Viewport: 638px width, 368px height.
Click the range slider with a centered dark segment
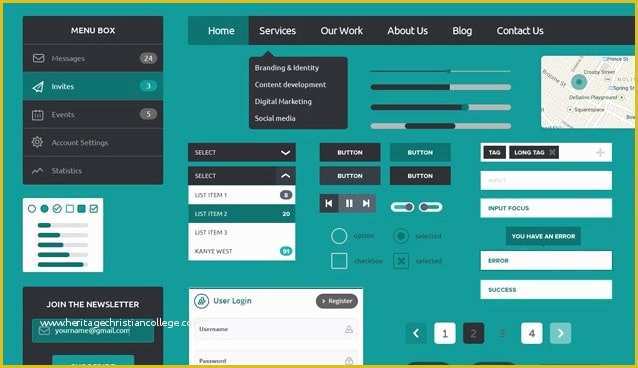click(441, 126)
